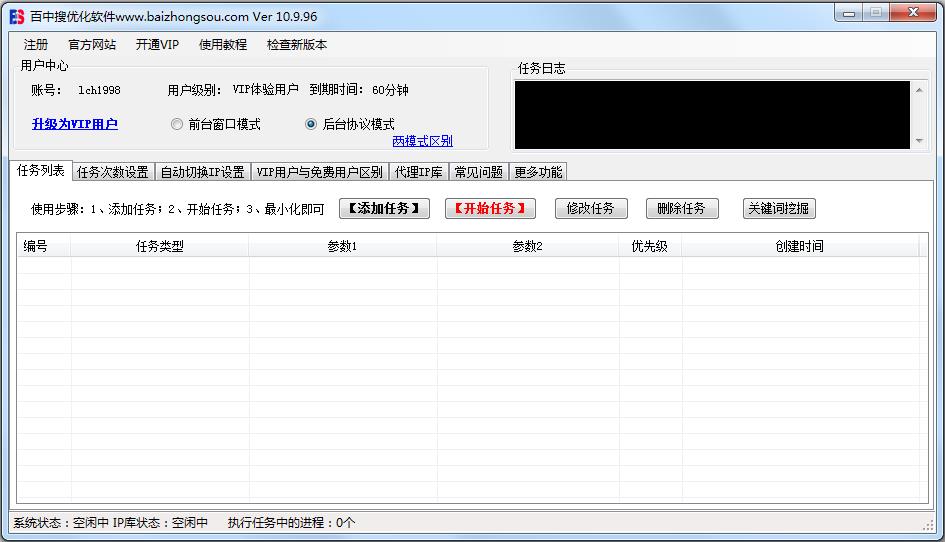
Task: Click inside the black 任务日志 log area
Action: click(712, 115)
